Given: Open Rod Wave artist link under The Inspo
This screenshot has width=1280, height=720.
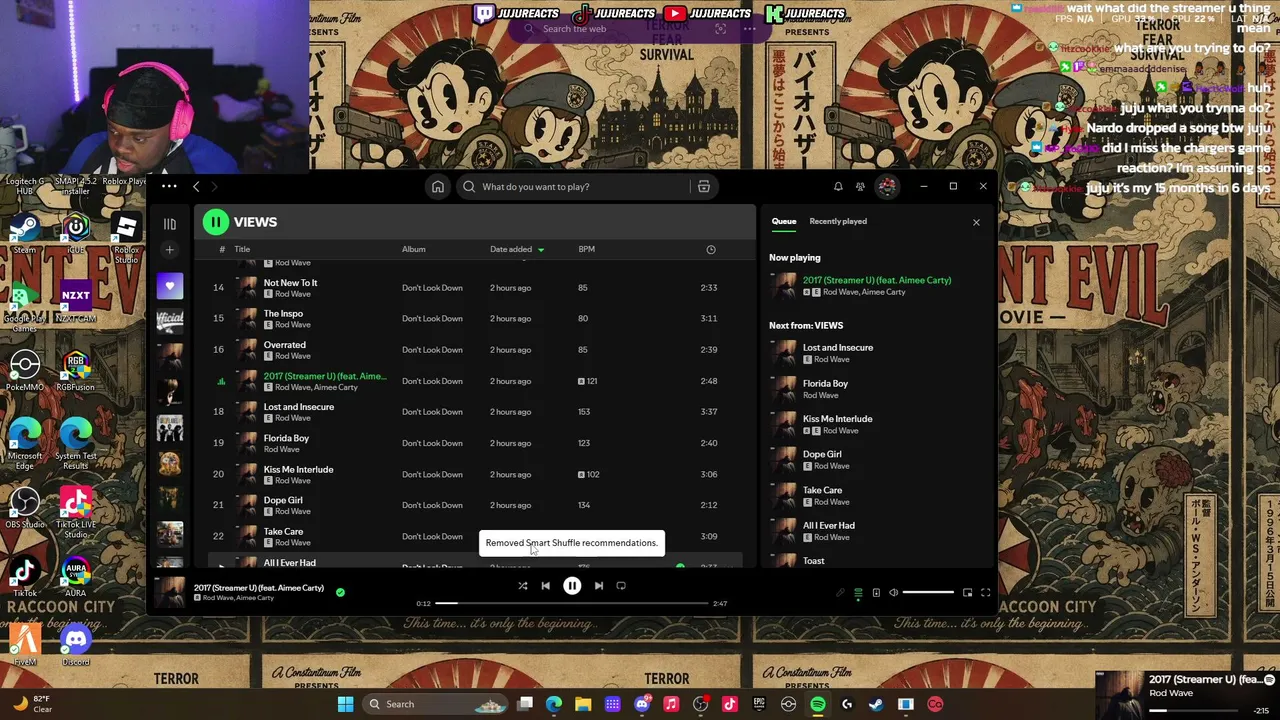Looking at the screenshot, I should (292, 325).
